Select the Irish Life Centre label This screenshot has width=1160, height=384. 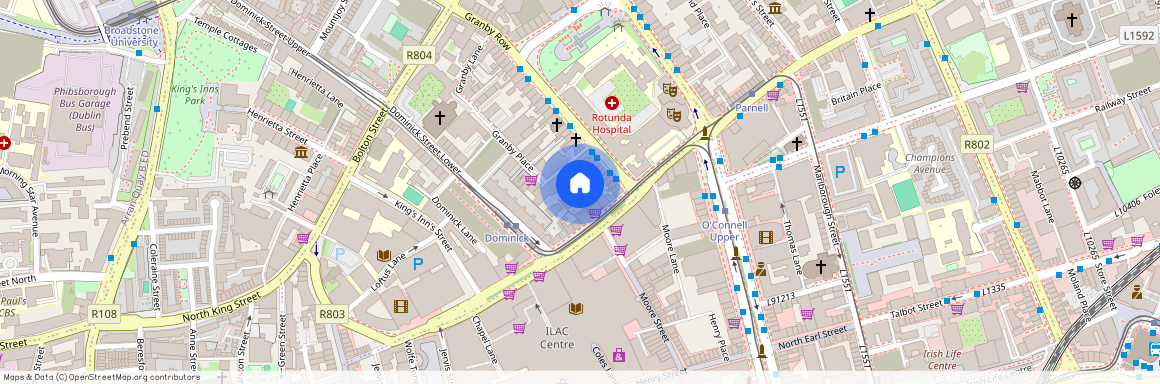[x=941, y=360]
